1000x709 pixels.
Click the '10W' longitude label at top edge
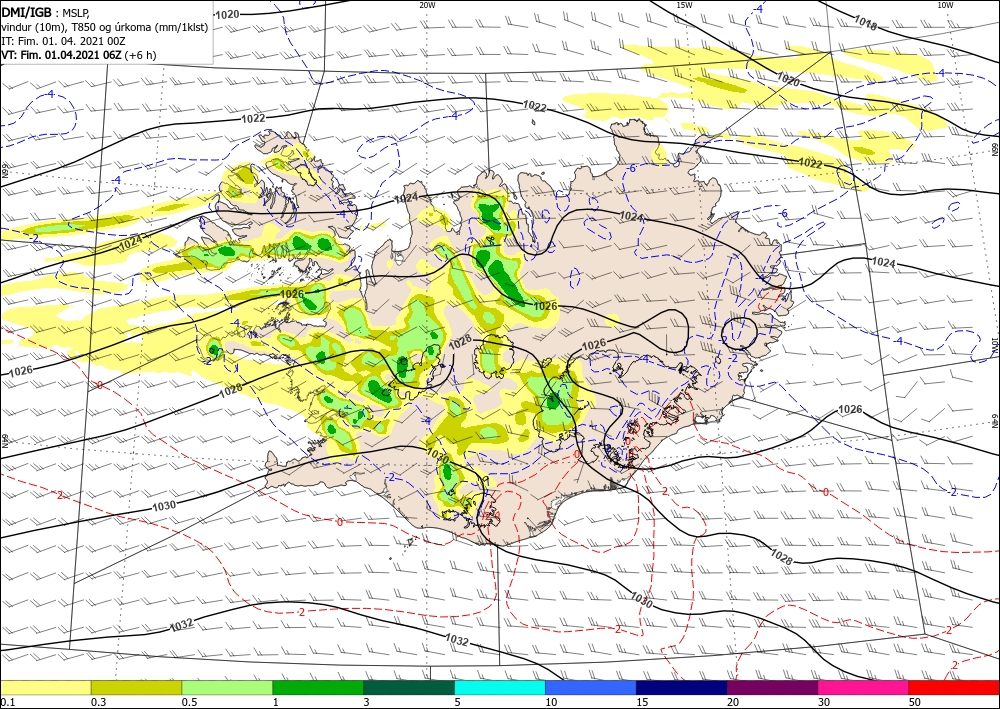(x=945, y=5)
